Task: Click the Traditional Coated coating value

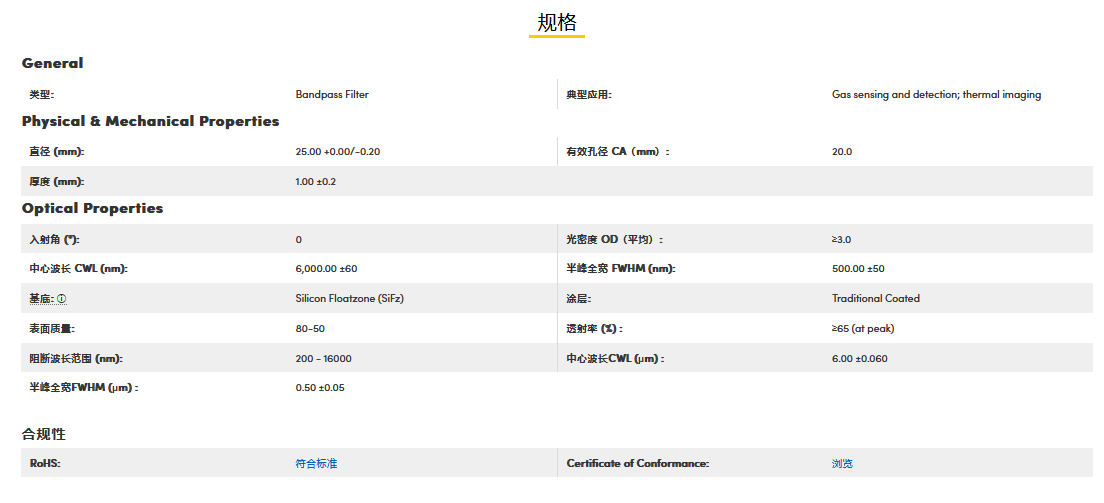Action: pos(875,298)
